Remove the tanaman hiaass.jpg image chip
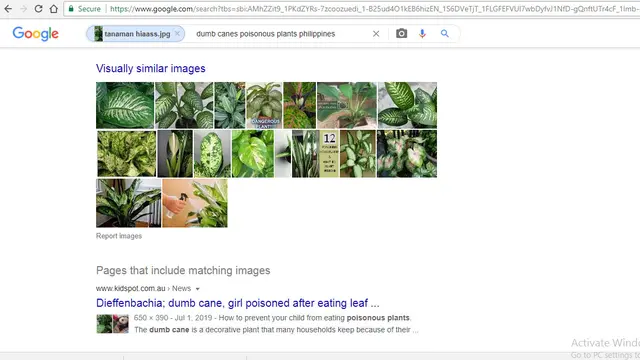Screen dimensions: 640x360 [x=177, y=33]
